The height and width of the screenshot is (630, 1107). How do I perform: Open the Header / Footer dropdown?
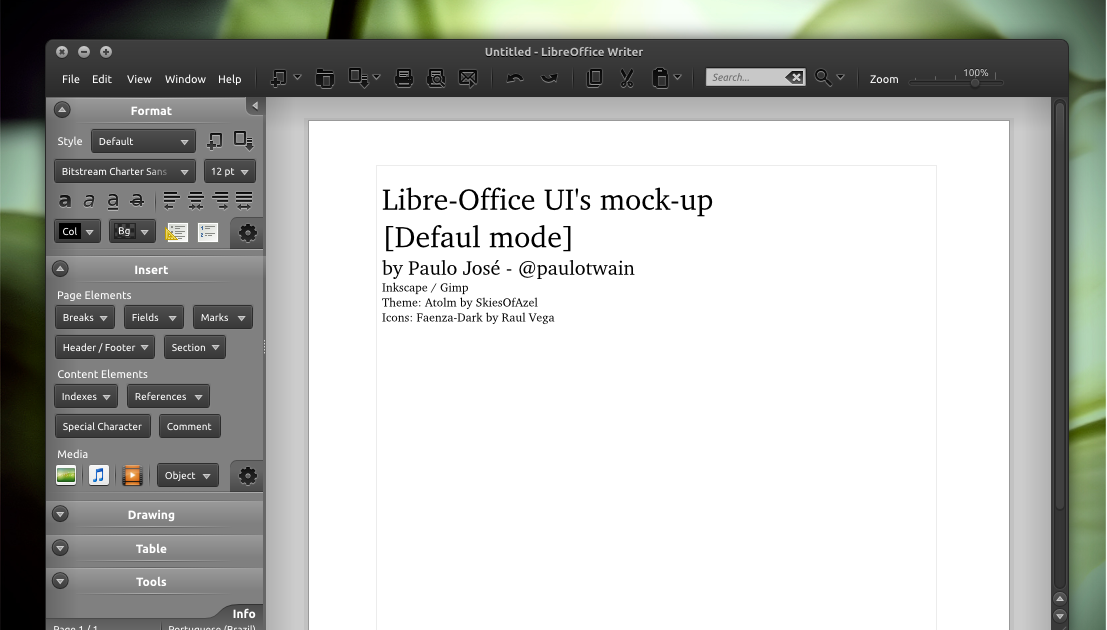pyautogui.click(x=105, y=347)
